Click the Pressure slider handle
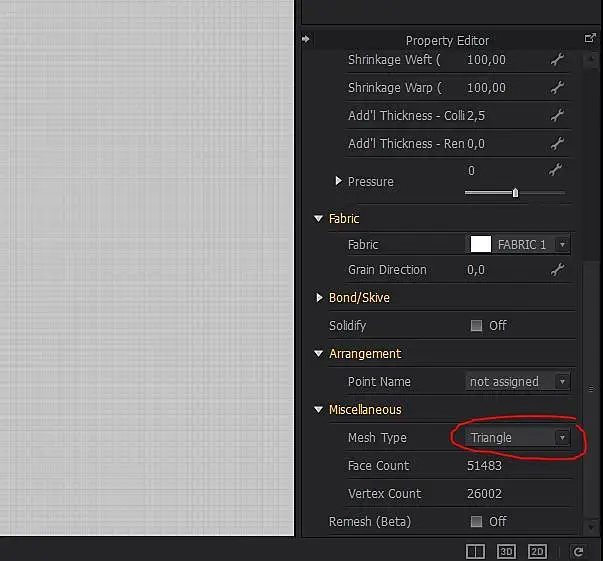This screenshot has width=603, height=561. [515, 193]
